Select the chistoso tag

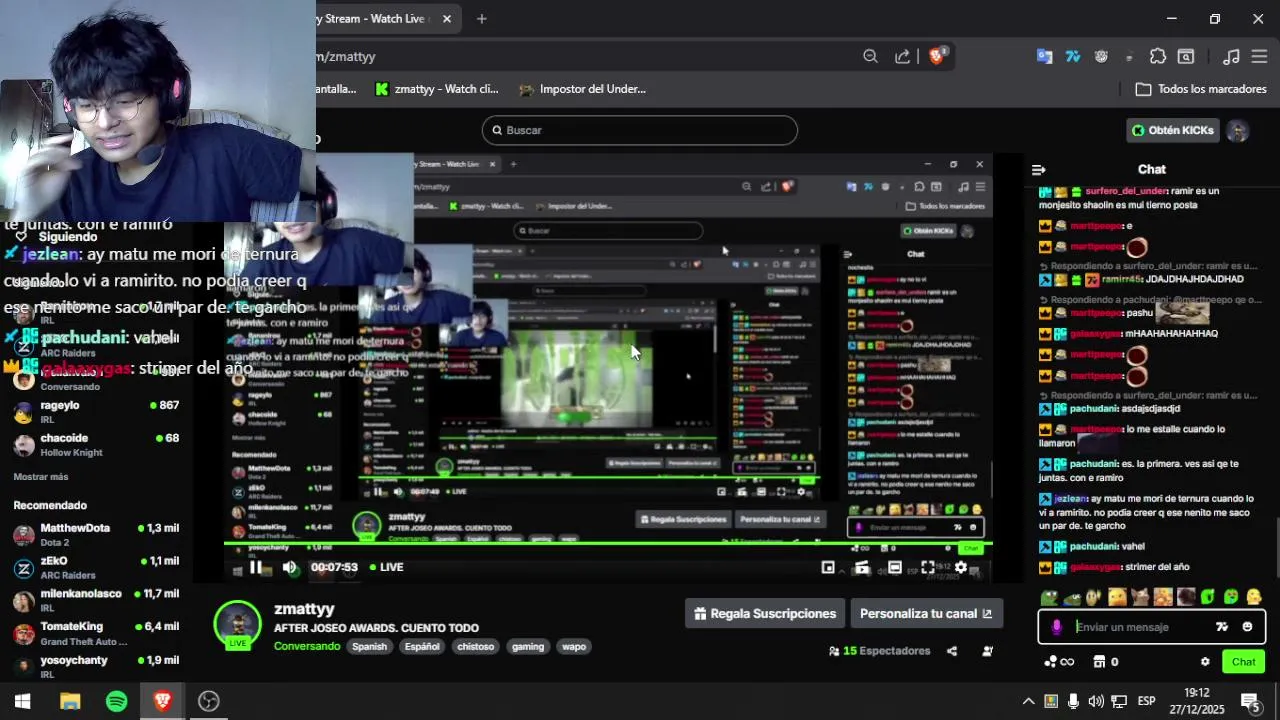coord(476,646)
